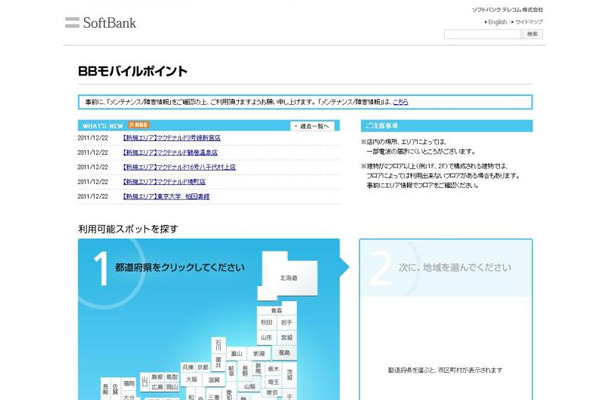Select 新潟 prefecture on the map
This screenshot has height=400, width=610.
click(x=259, y=354)
